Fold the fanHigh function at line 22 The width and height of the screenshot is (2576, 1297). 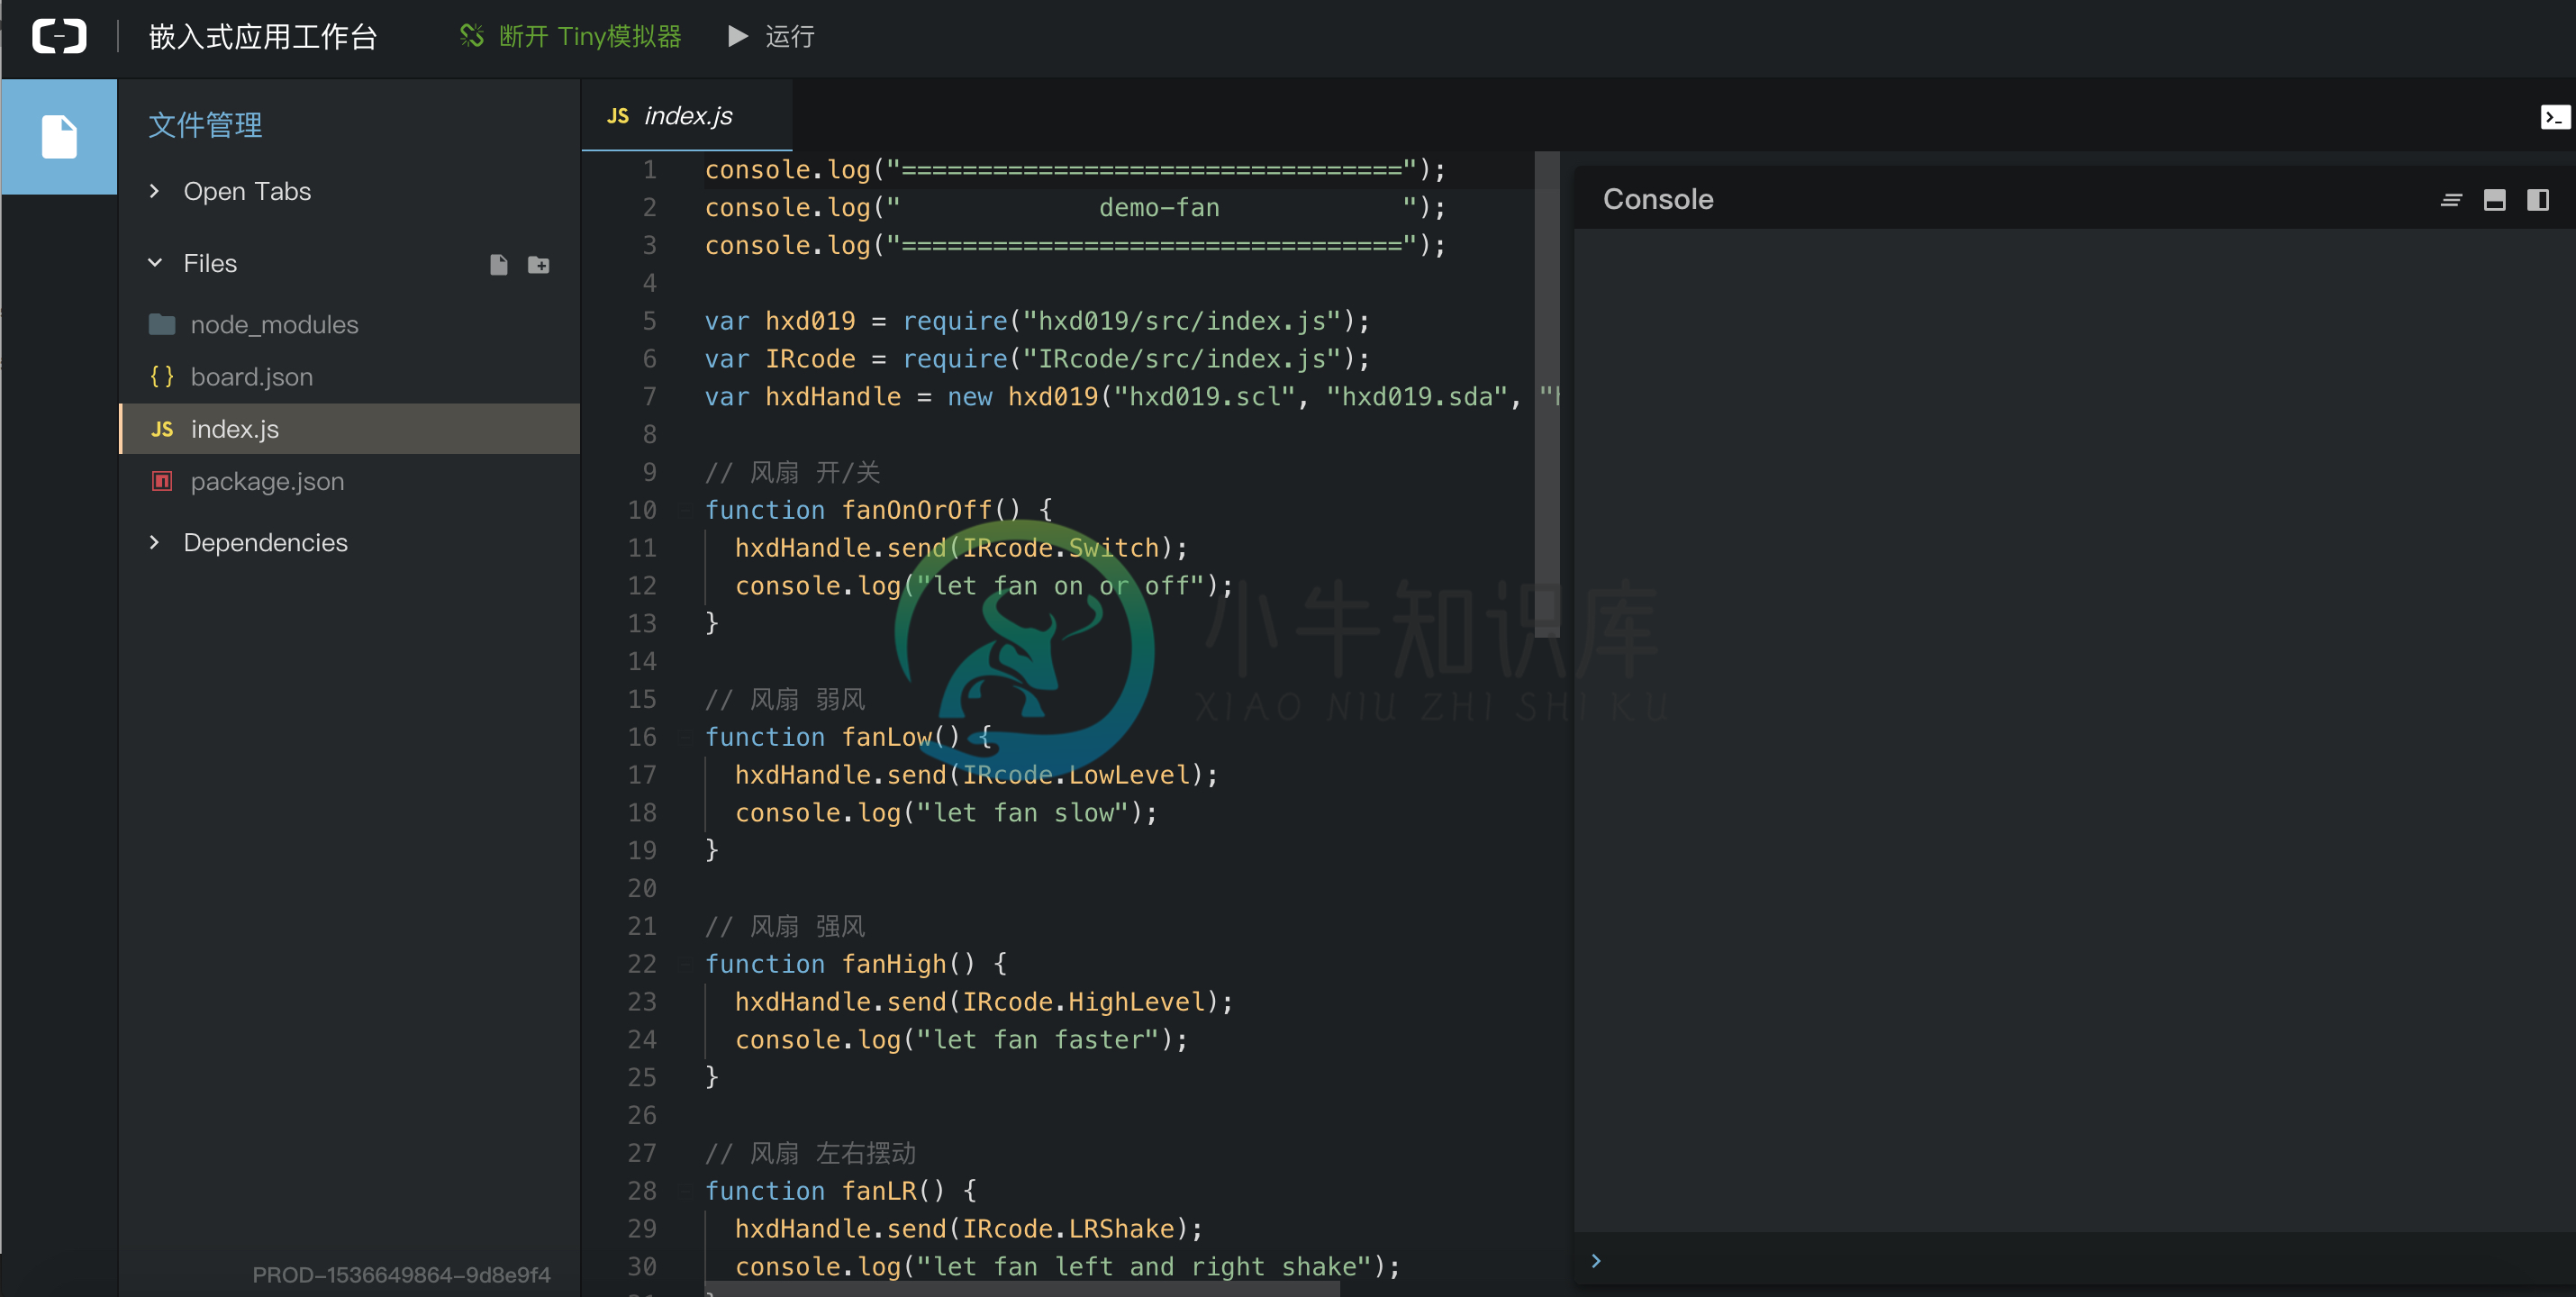point(684,965)
